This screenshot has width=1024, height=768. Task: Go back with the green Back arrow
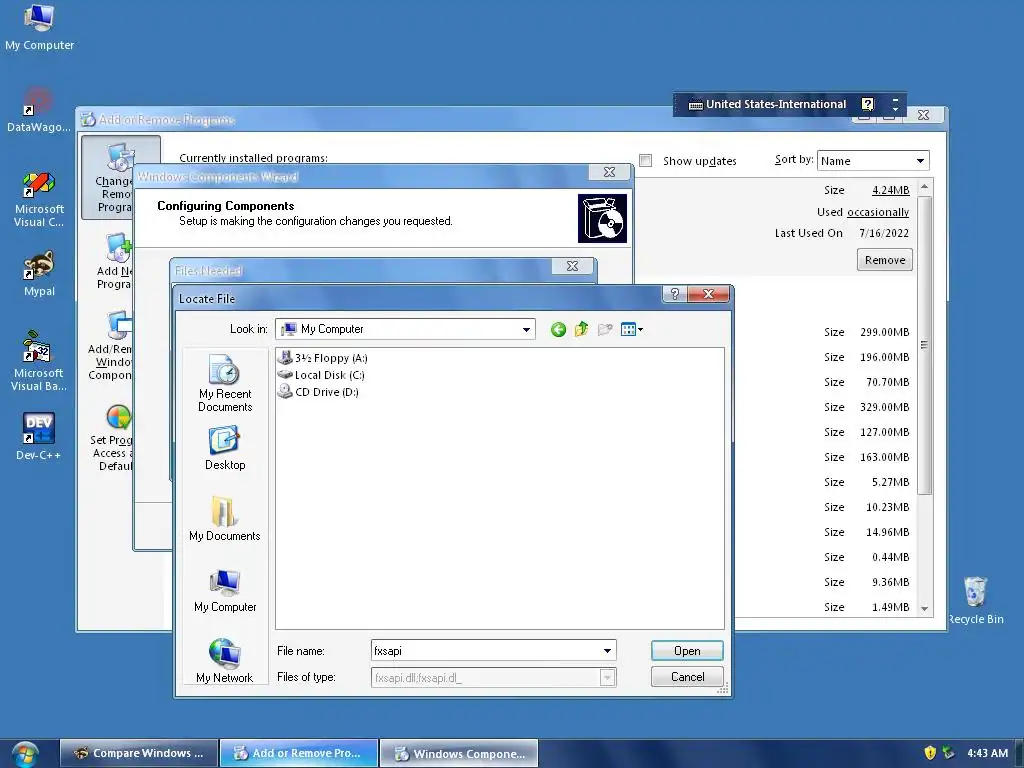click(x=558, y=330)
